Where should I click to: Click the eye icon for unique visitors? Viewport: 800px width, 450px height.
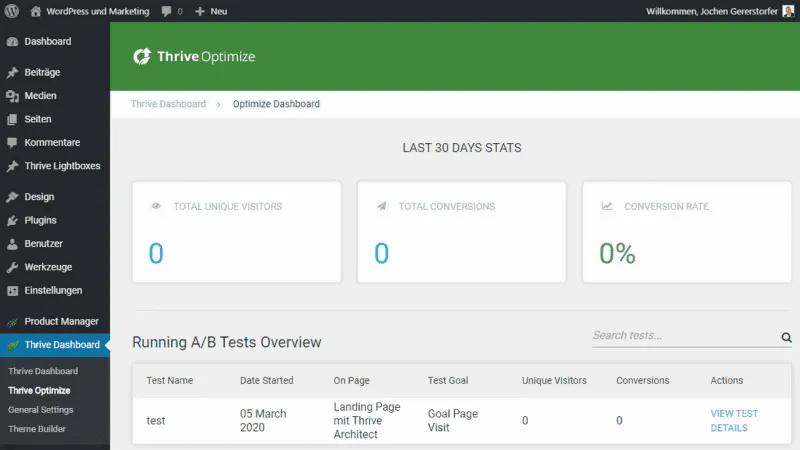pyautogui.click(x=156, y=206)
